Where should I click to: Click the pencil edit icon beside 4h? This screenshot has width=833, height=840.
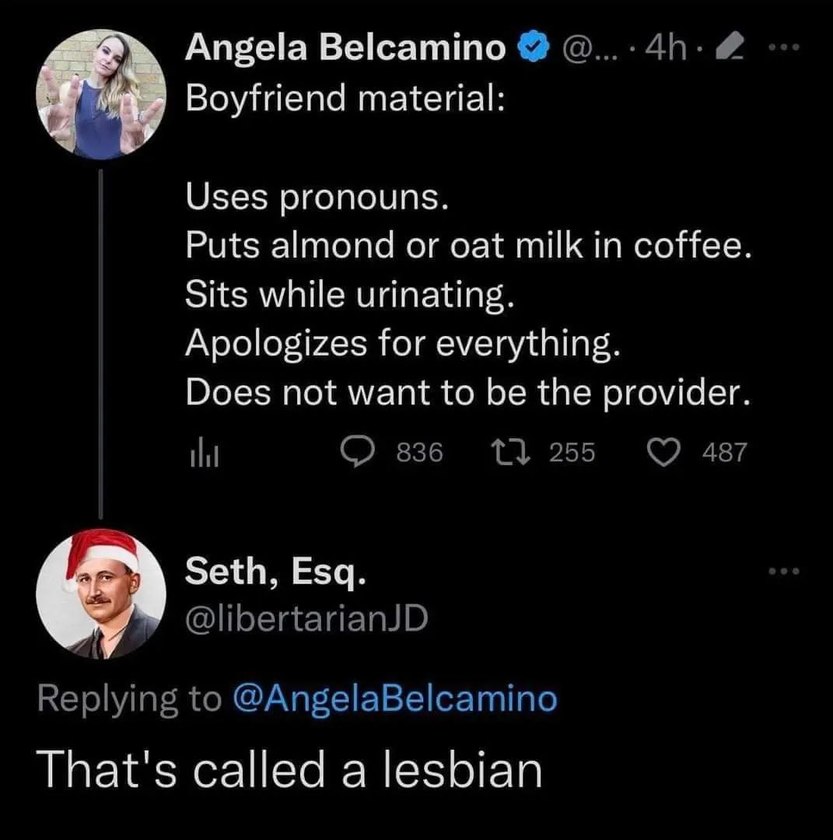tap(729, 47)
